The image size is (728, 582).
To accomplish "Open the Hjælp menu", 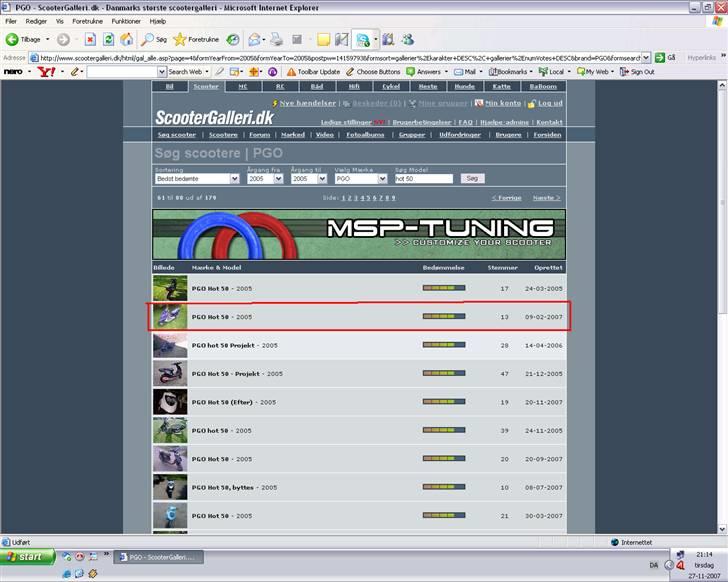I will click(x=158, y=21).
